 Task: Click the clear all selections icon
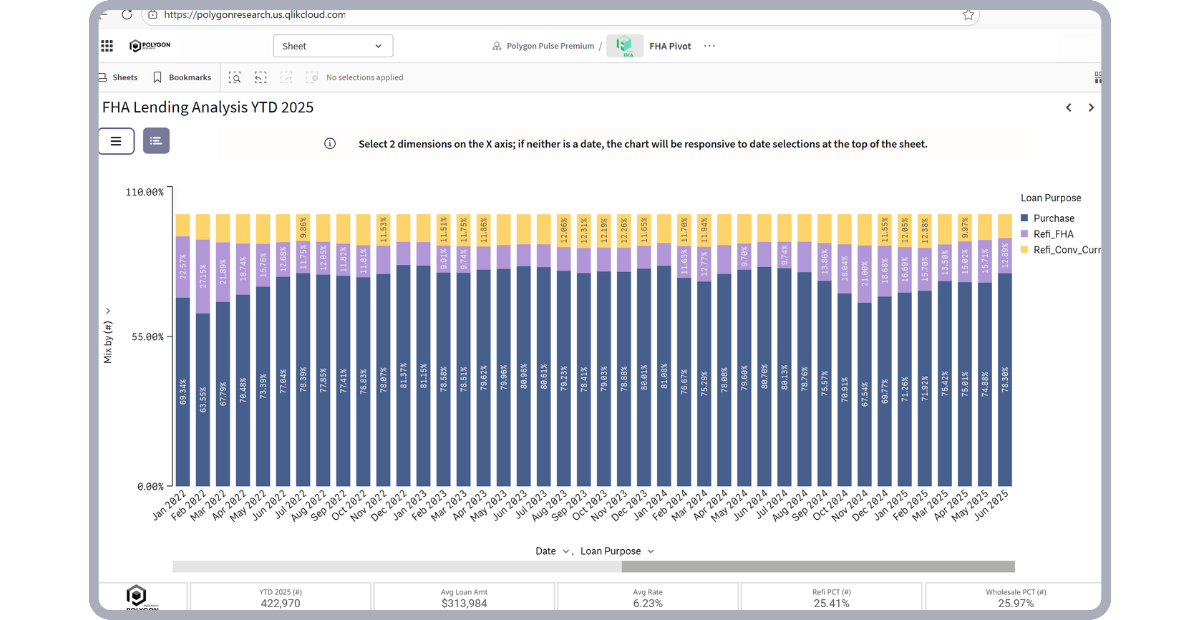point(313,77)
